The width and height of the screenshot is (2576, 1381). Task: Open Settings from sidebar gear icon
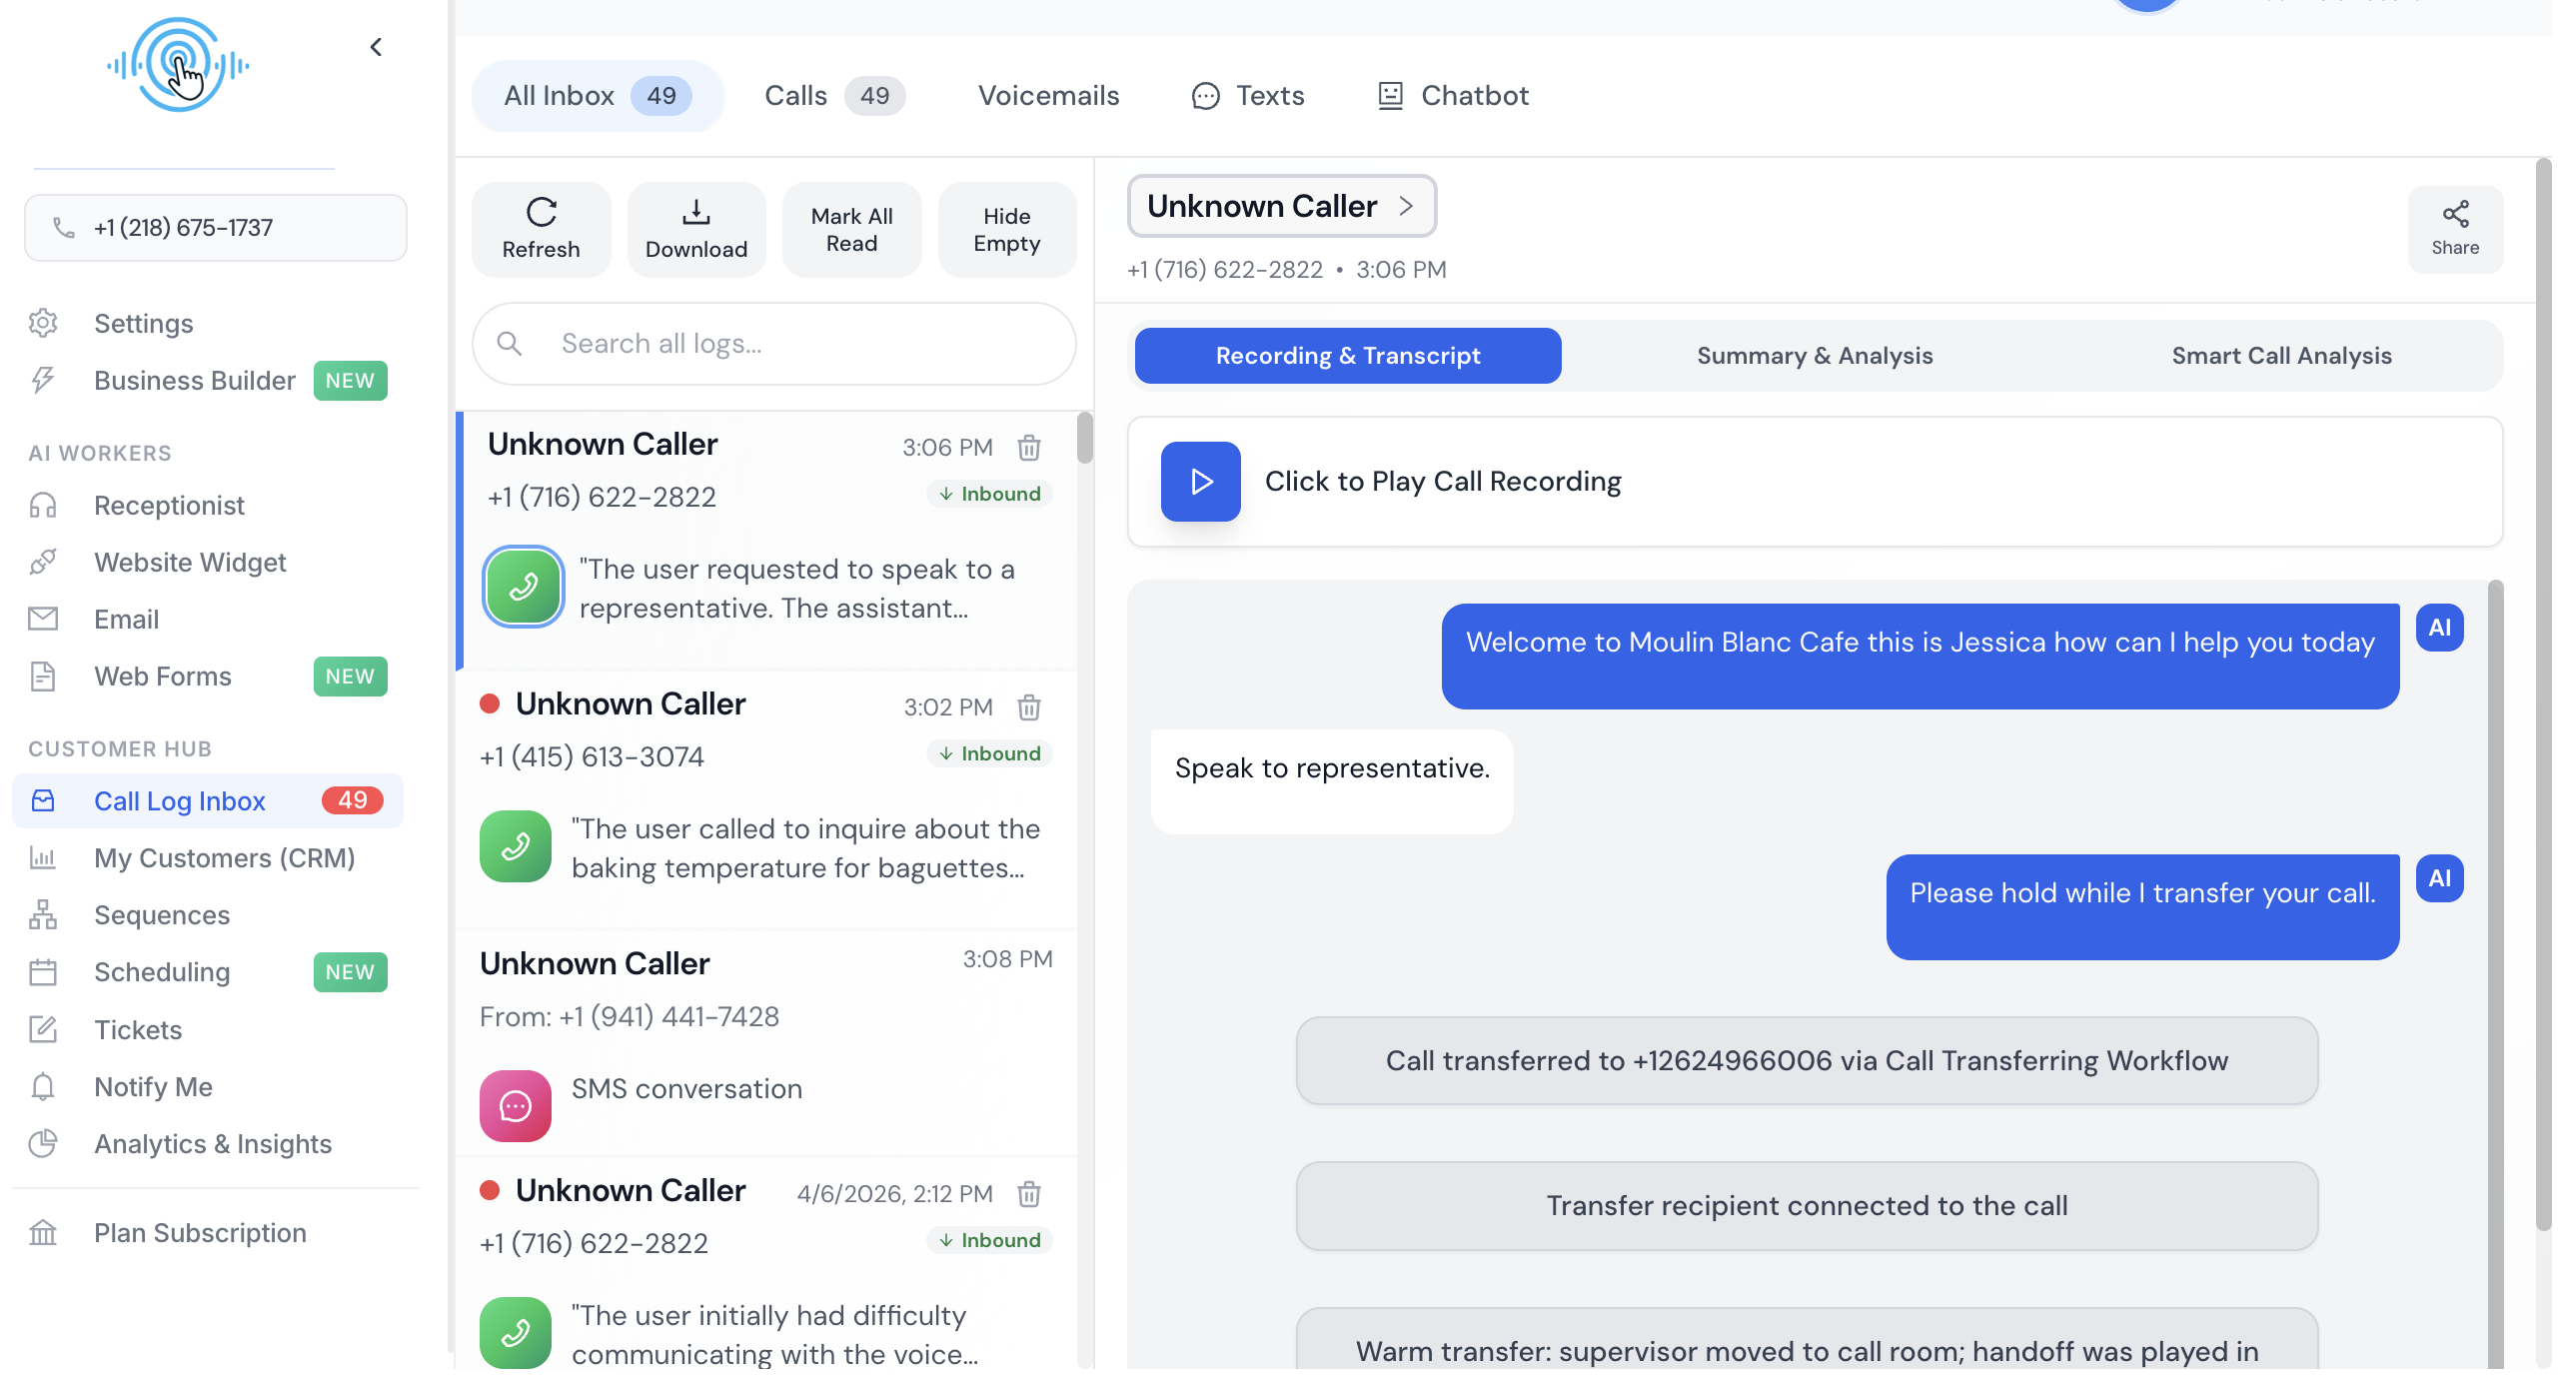pyautogui.click(x=43, y=323)
